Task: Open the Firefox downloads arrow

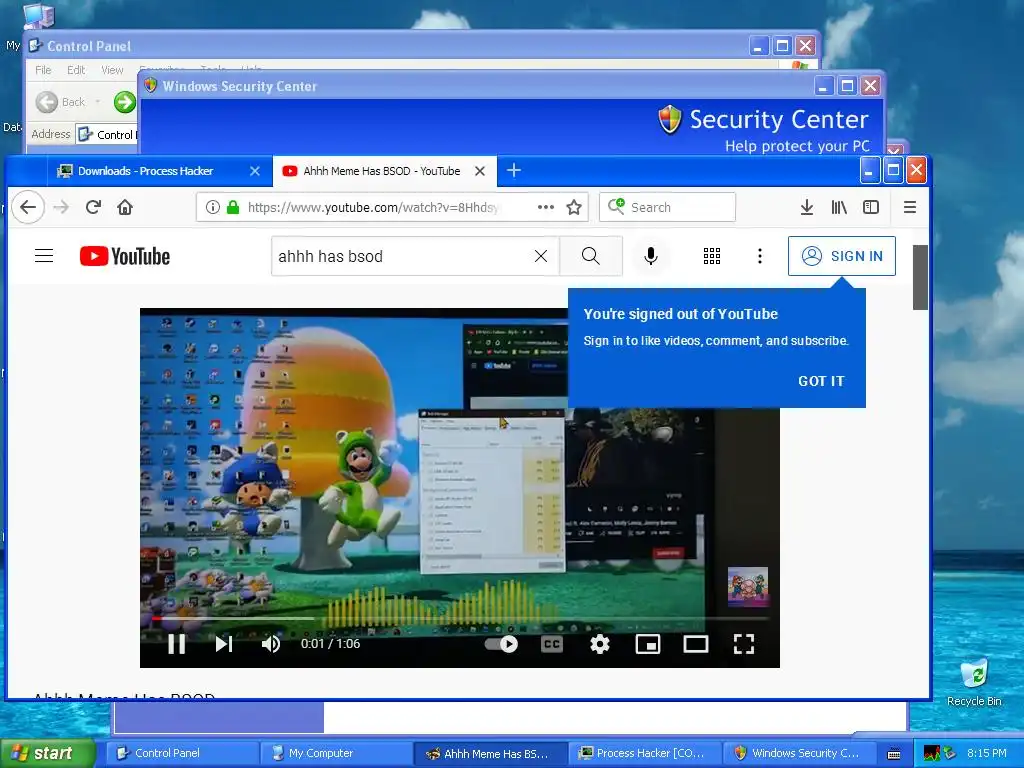Action: click(807, 207)
